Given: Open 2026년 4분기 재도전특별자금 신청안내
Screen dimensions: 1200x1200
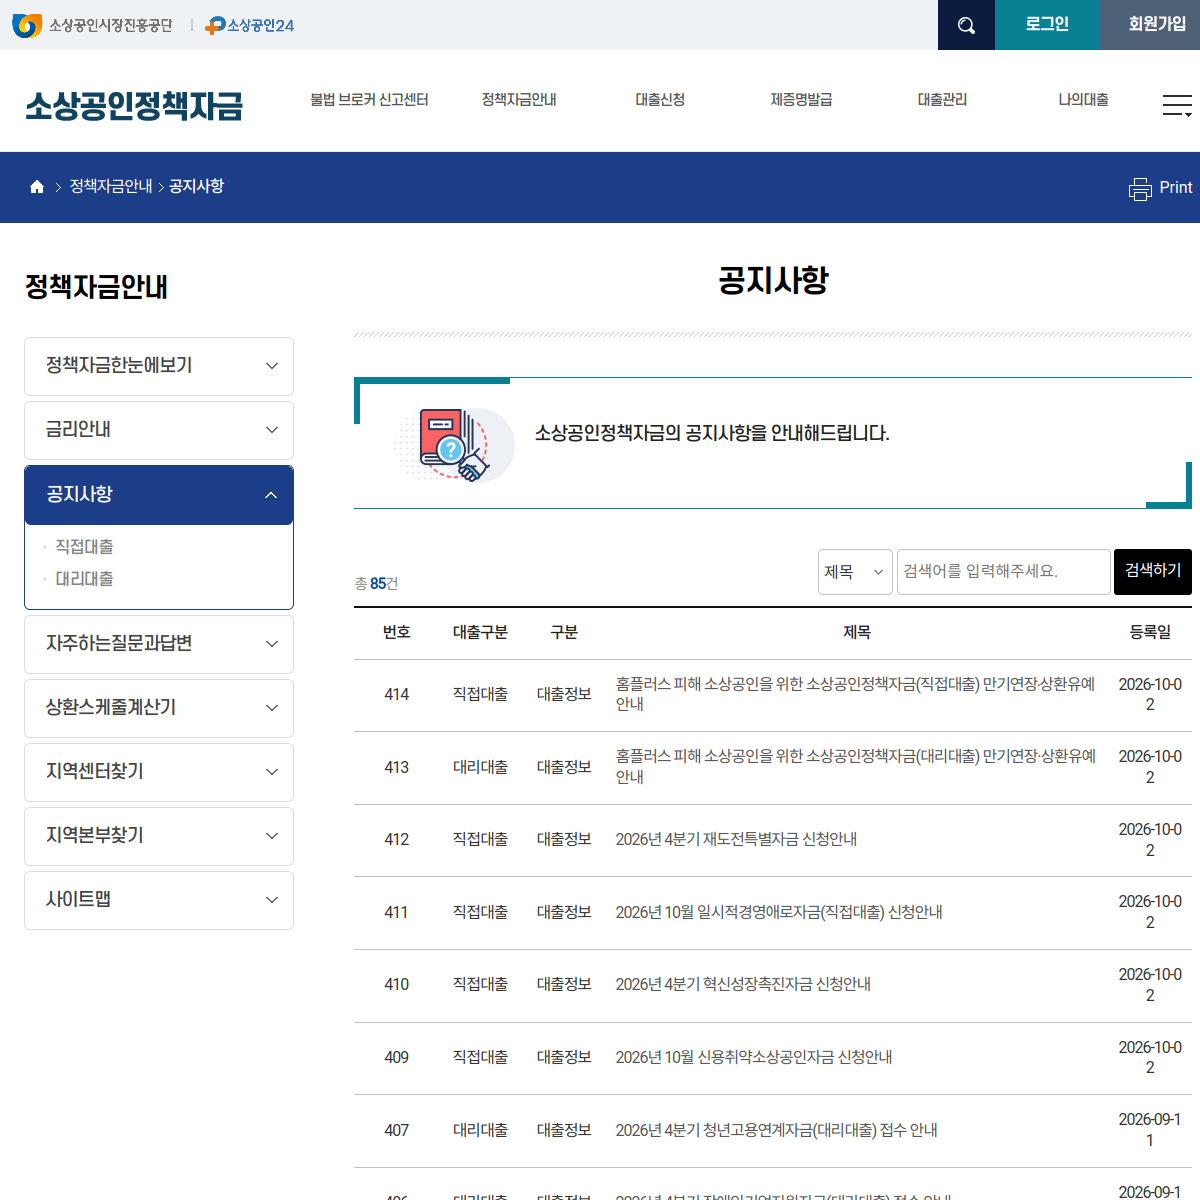Looking at the screenshot, I should click(736, 840).
